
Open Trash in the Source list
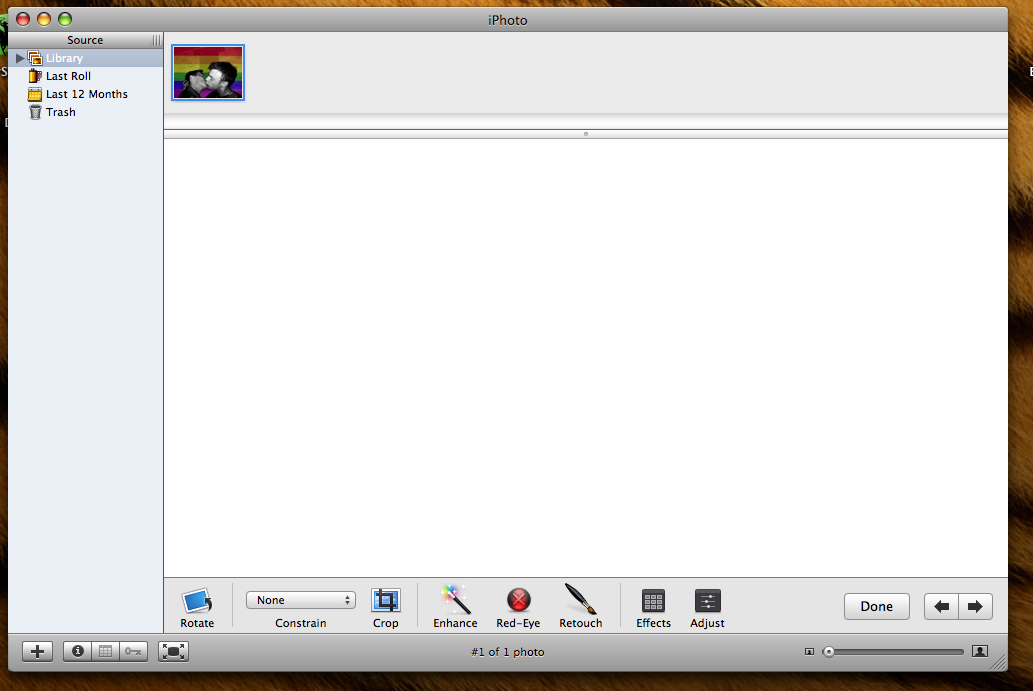(86, 112)
